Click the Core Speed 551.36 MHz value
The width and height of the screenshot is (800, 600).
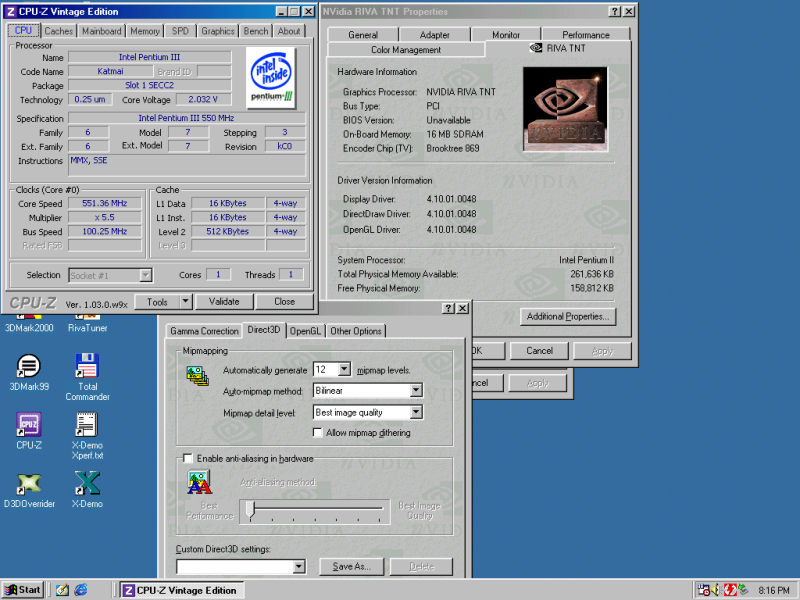coord(105,203)
